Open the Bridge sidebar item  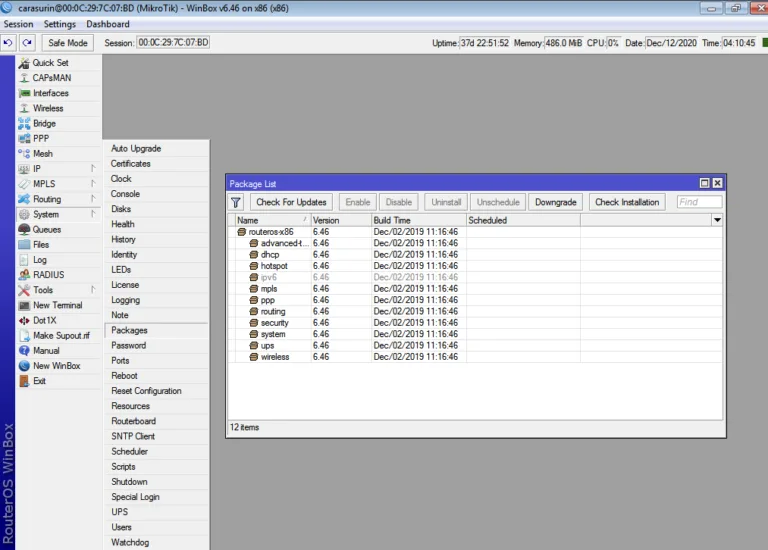click(44, 124)
